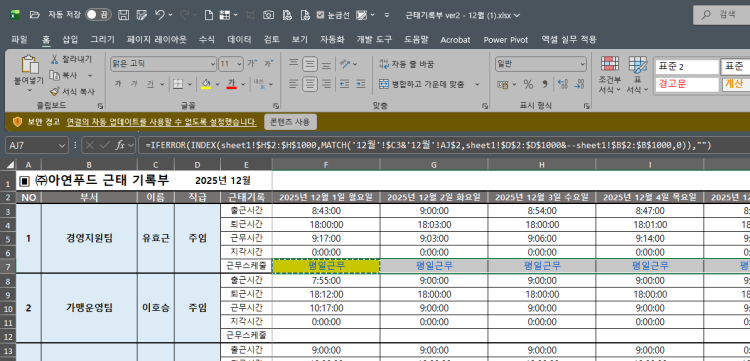The width and height of the screenshot is (750, 361).
Task: Open the font color dropdown arrow
Action: [243, 85]
